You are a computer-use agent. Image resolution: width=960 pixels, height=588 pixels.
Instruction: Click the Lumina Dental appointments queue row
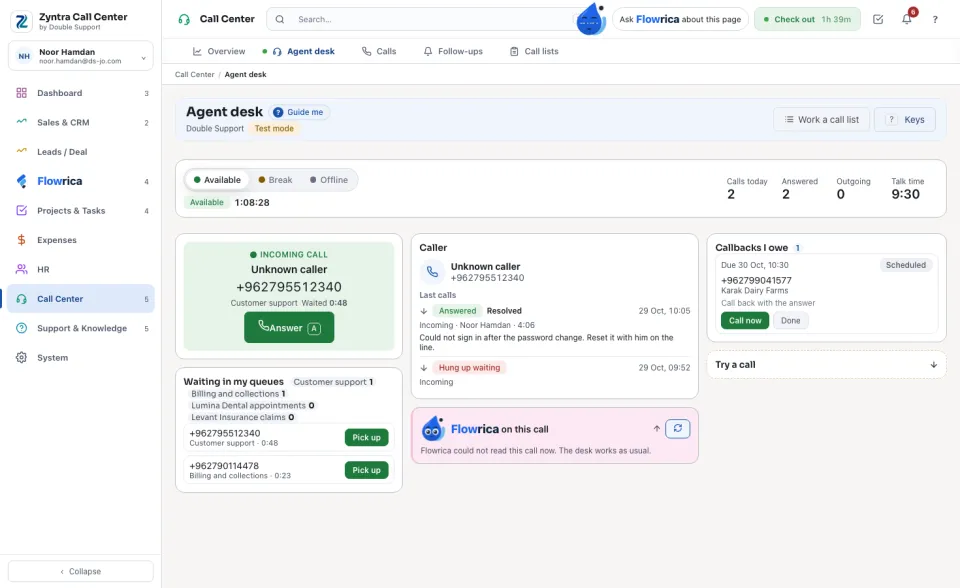click(252, 405)
